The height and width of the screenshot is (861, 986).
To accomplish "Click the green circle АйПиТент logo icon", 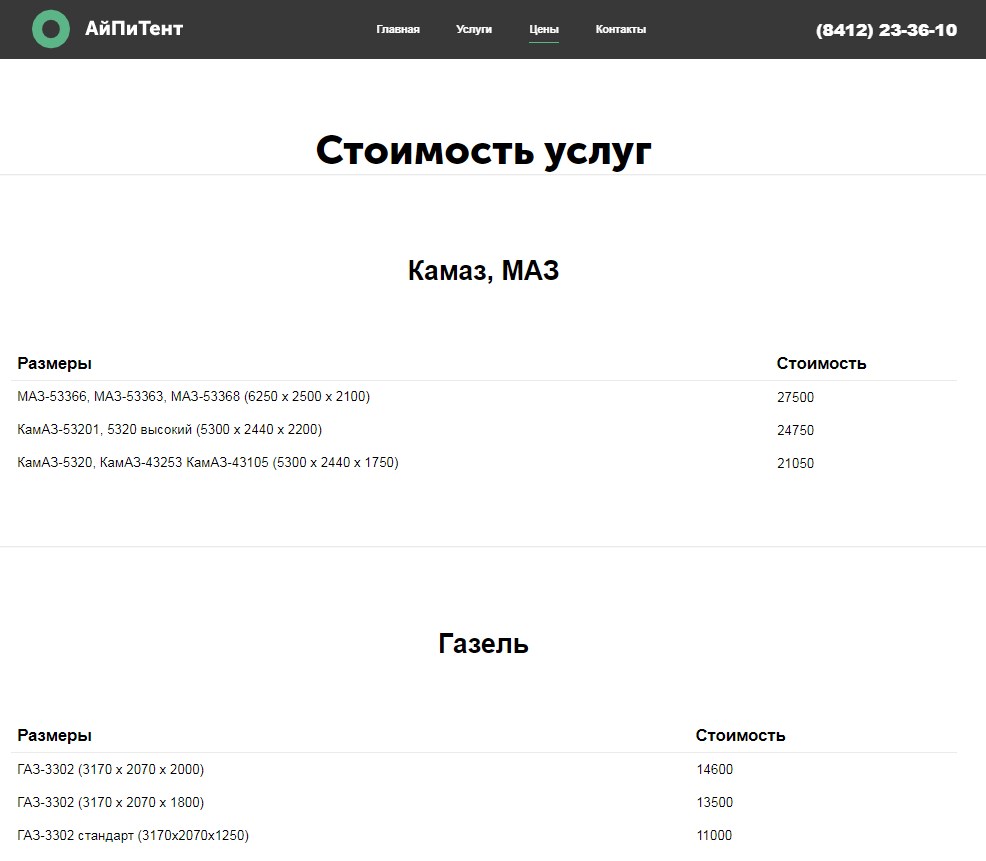I will tap(51, 29).
